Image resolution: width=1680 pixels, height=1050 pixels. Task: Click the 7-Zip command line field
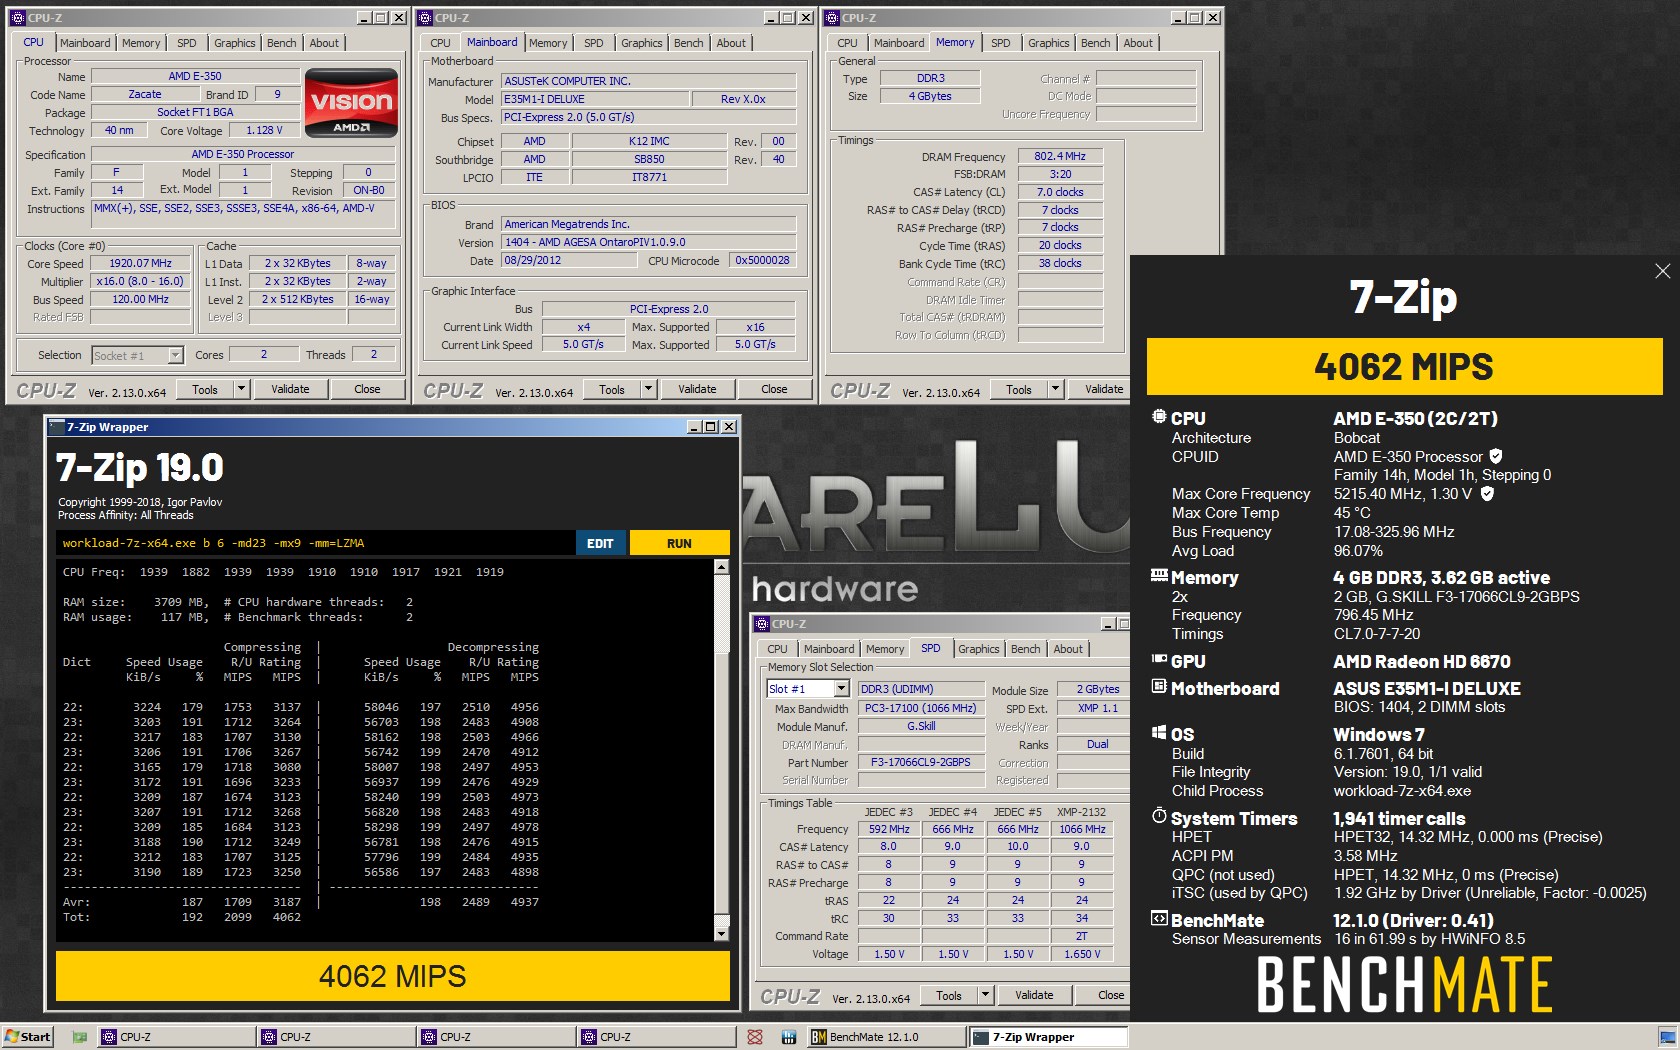point(314,543)
